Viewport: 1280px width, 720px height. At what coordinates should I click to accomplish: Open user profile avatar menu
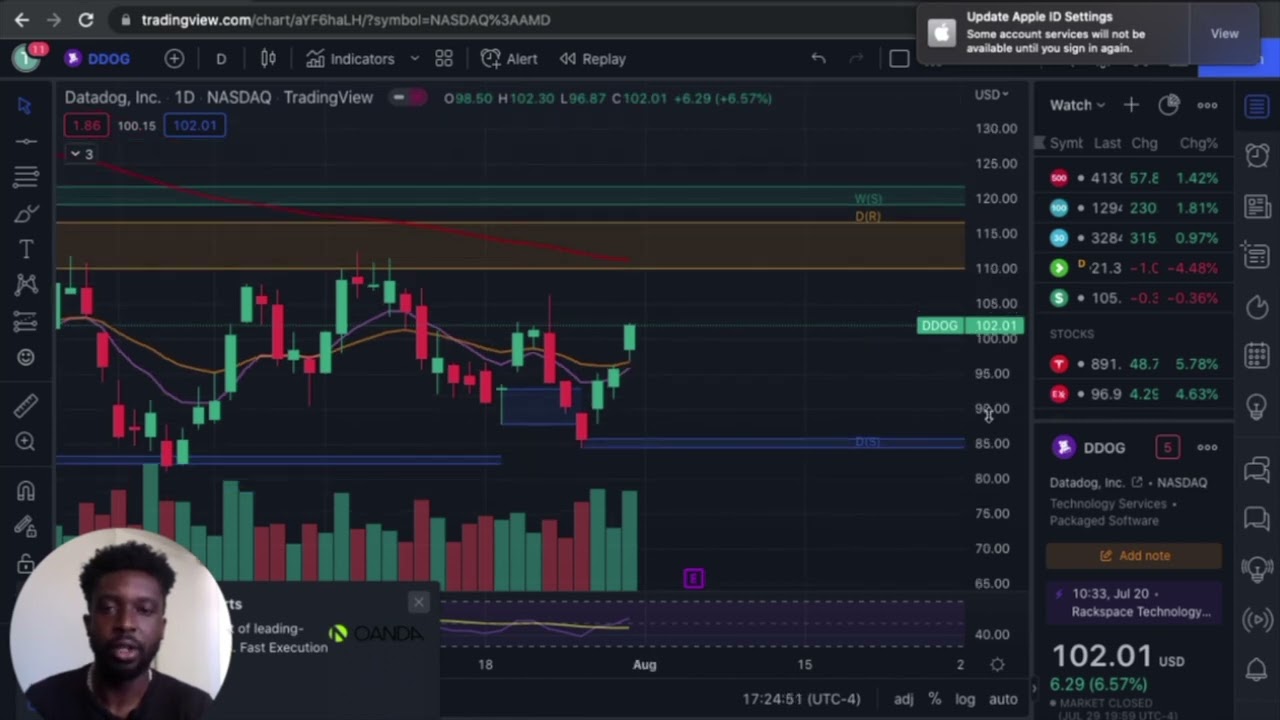(27, 58)
